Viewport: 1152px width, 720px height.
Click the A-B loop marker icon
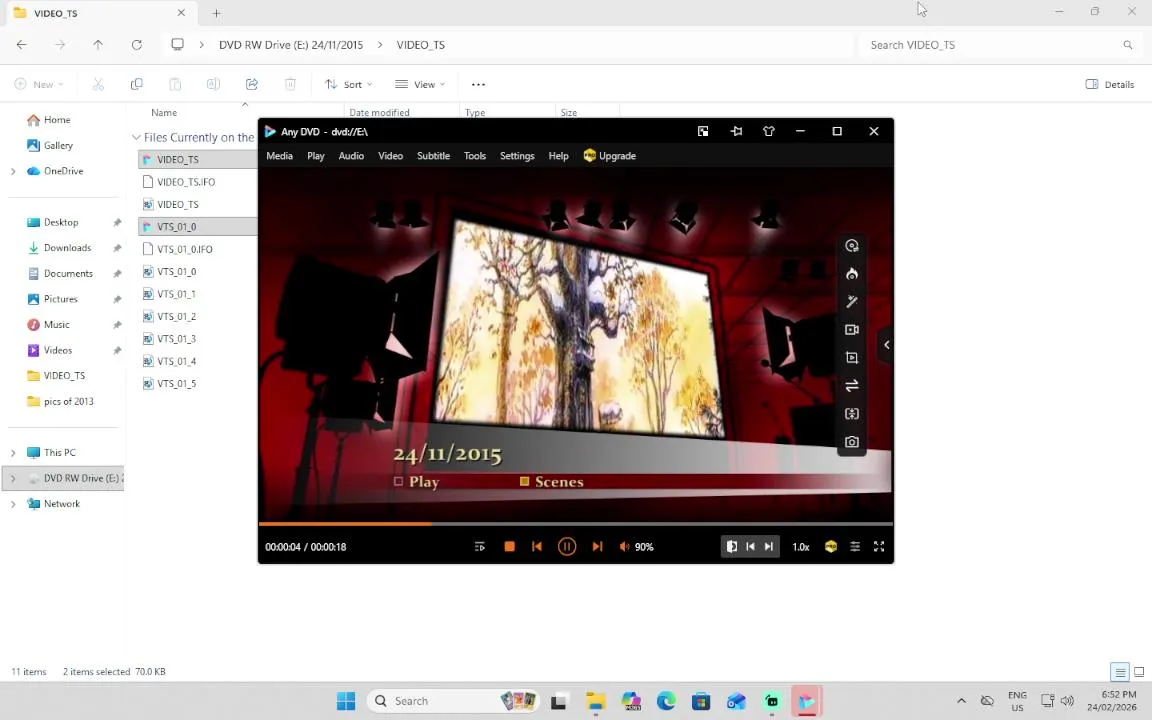[x=732, y=547]
